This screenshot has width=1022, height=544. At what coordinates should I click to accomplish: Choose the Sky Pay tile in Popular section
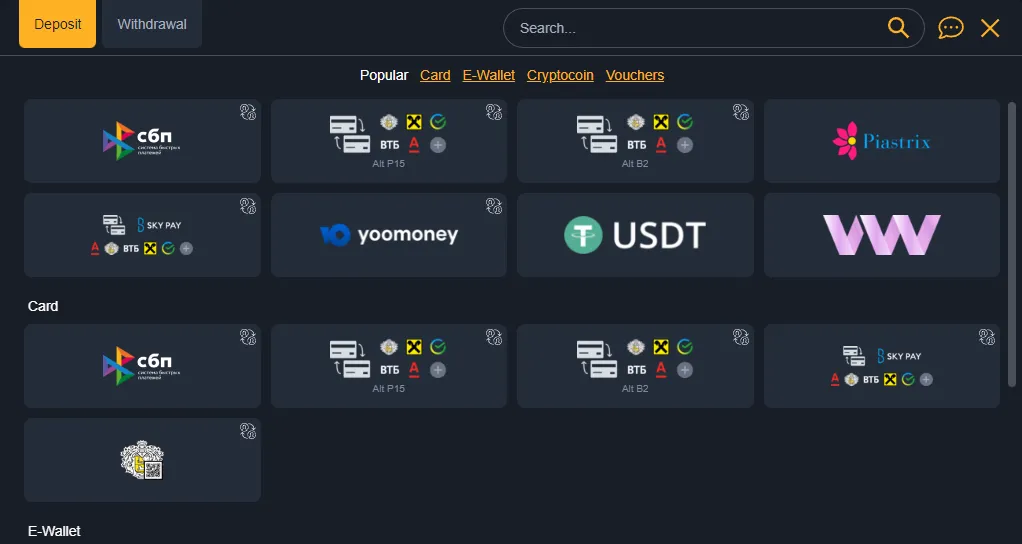click(x=142, y=235)
